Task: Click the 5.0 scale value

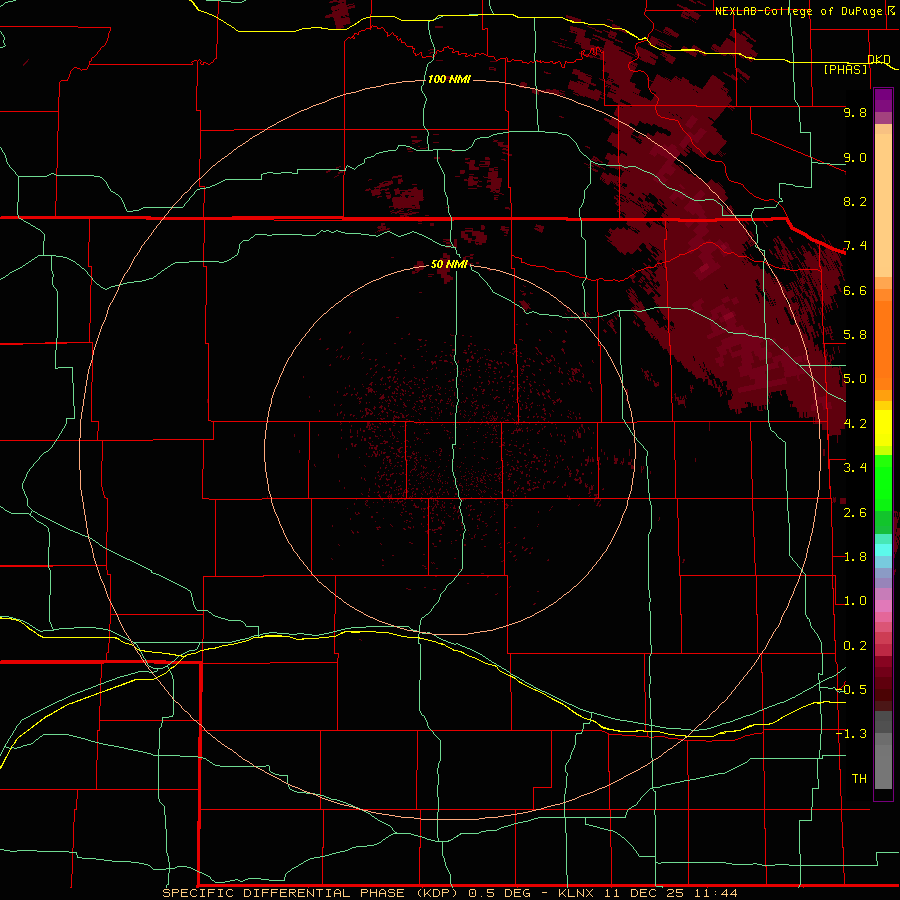Action: pyautogui.click(x=855, y=379)
